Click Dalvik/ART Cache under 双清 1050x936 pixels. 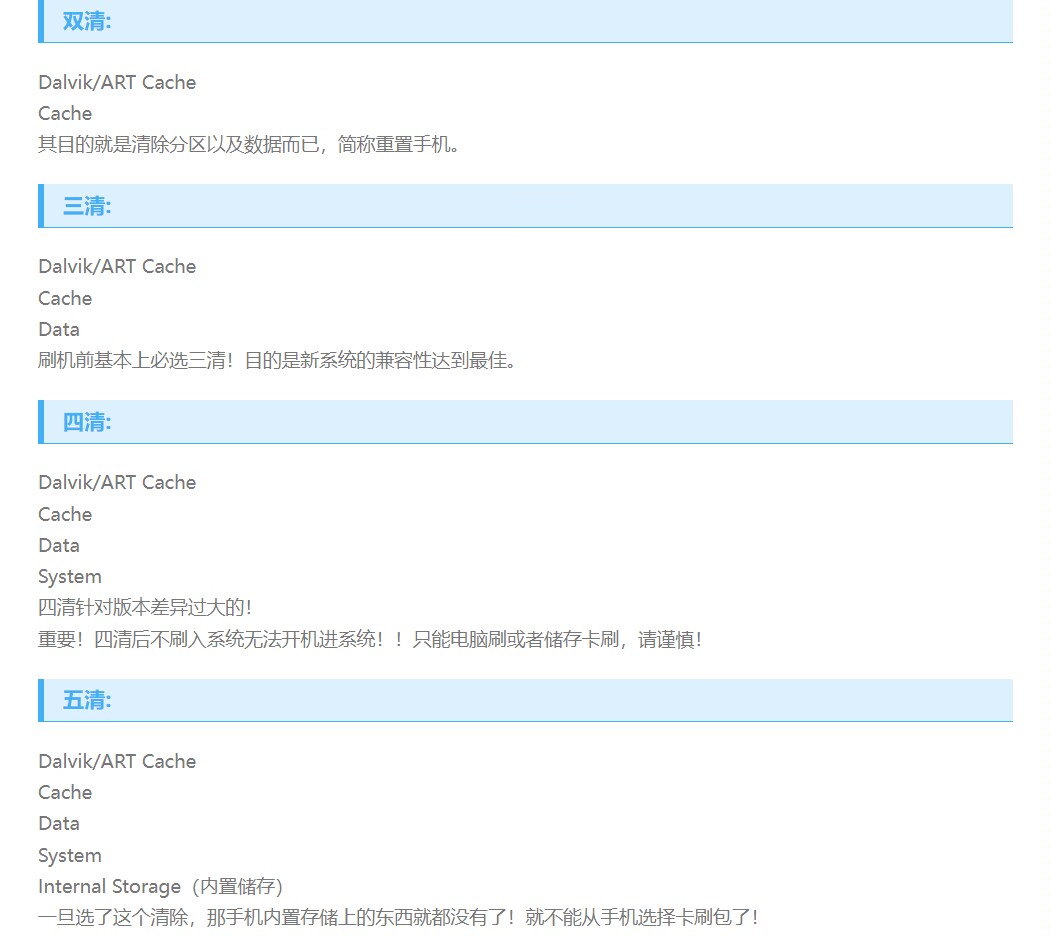[x=117, y=83]
